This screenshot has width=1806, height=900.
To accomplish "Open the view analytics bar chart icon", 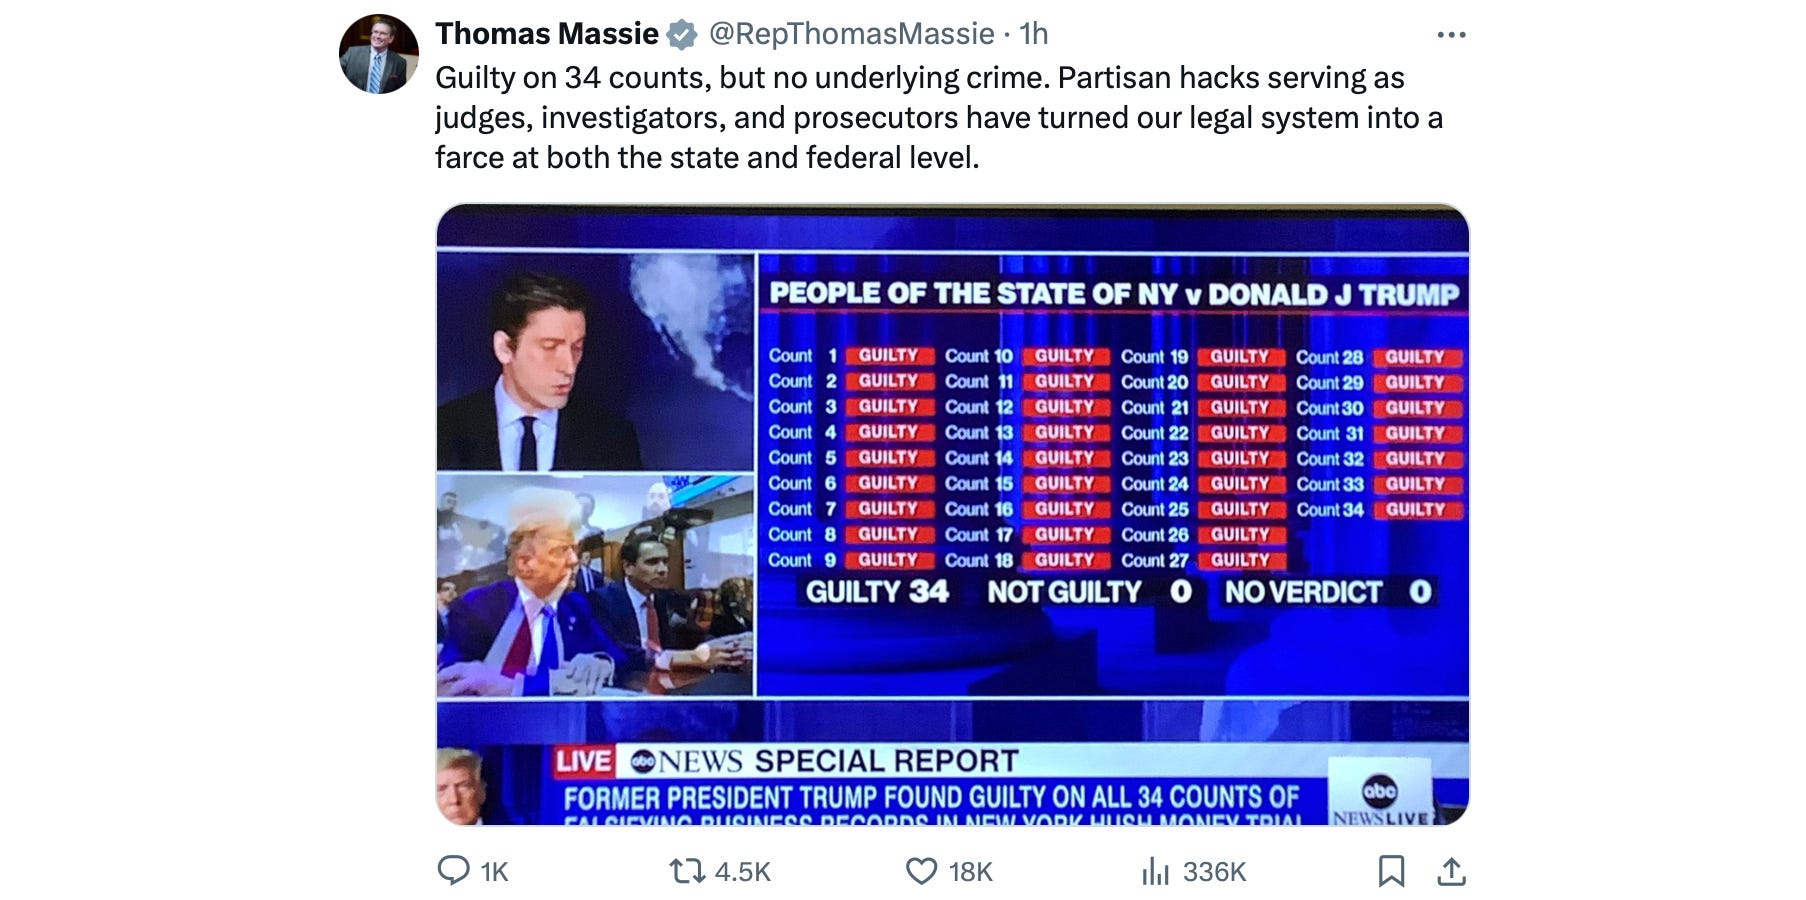I will tap(1155, 871).
